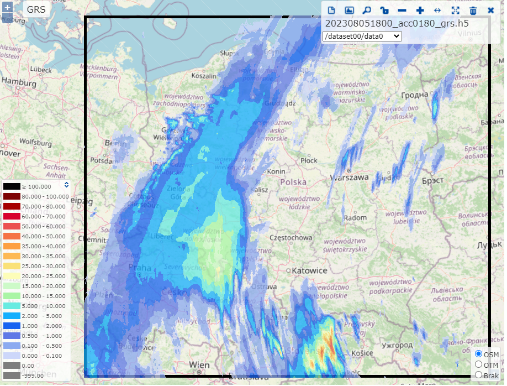Toggle the unlock padlock icon

[384, 10]
